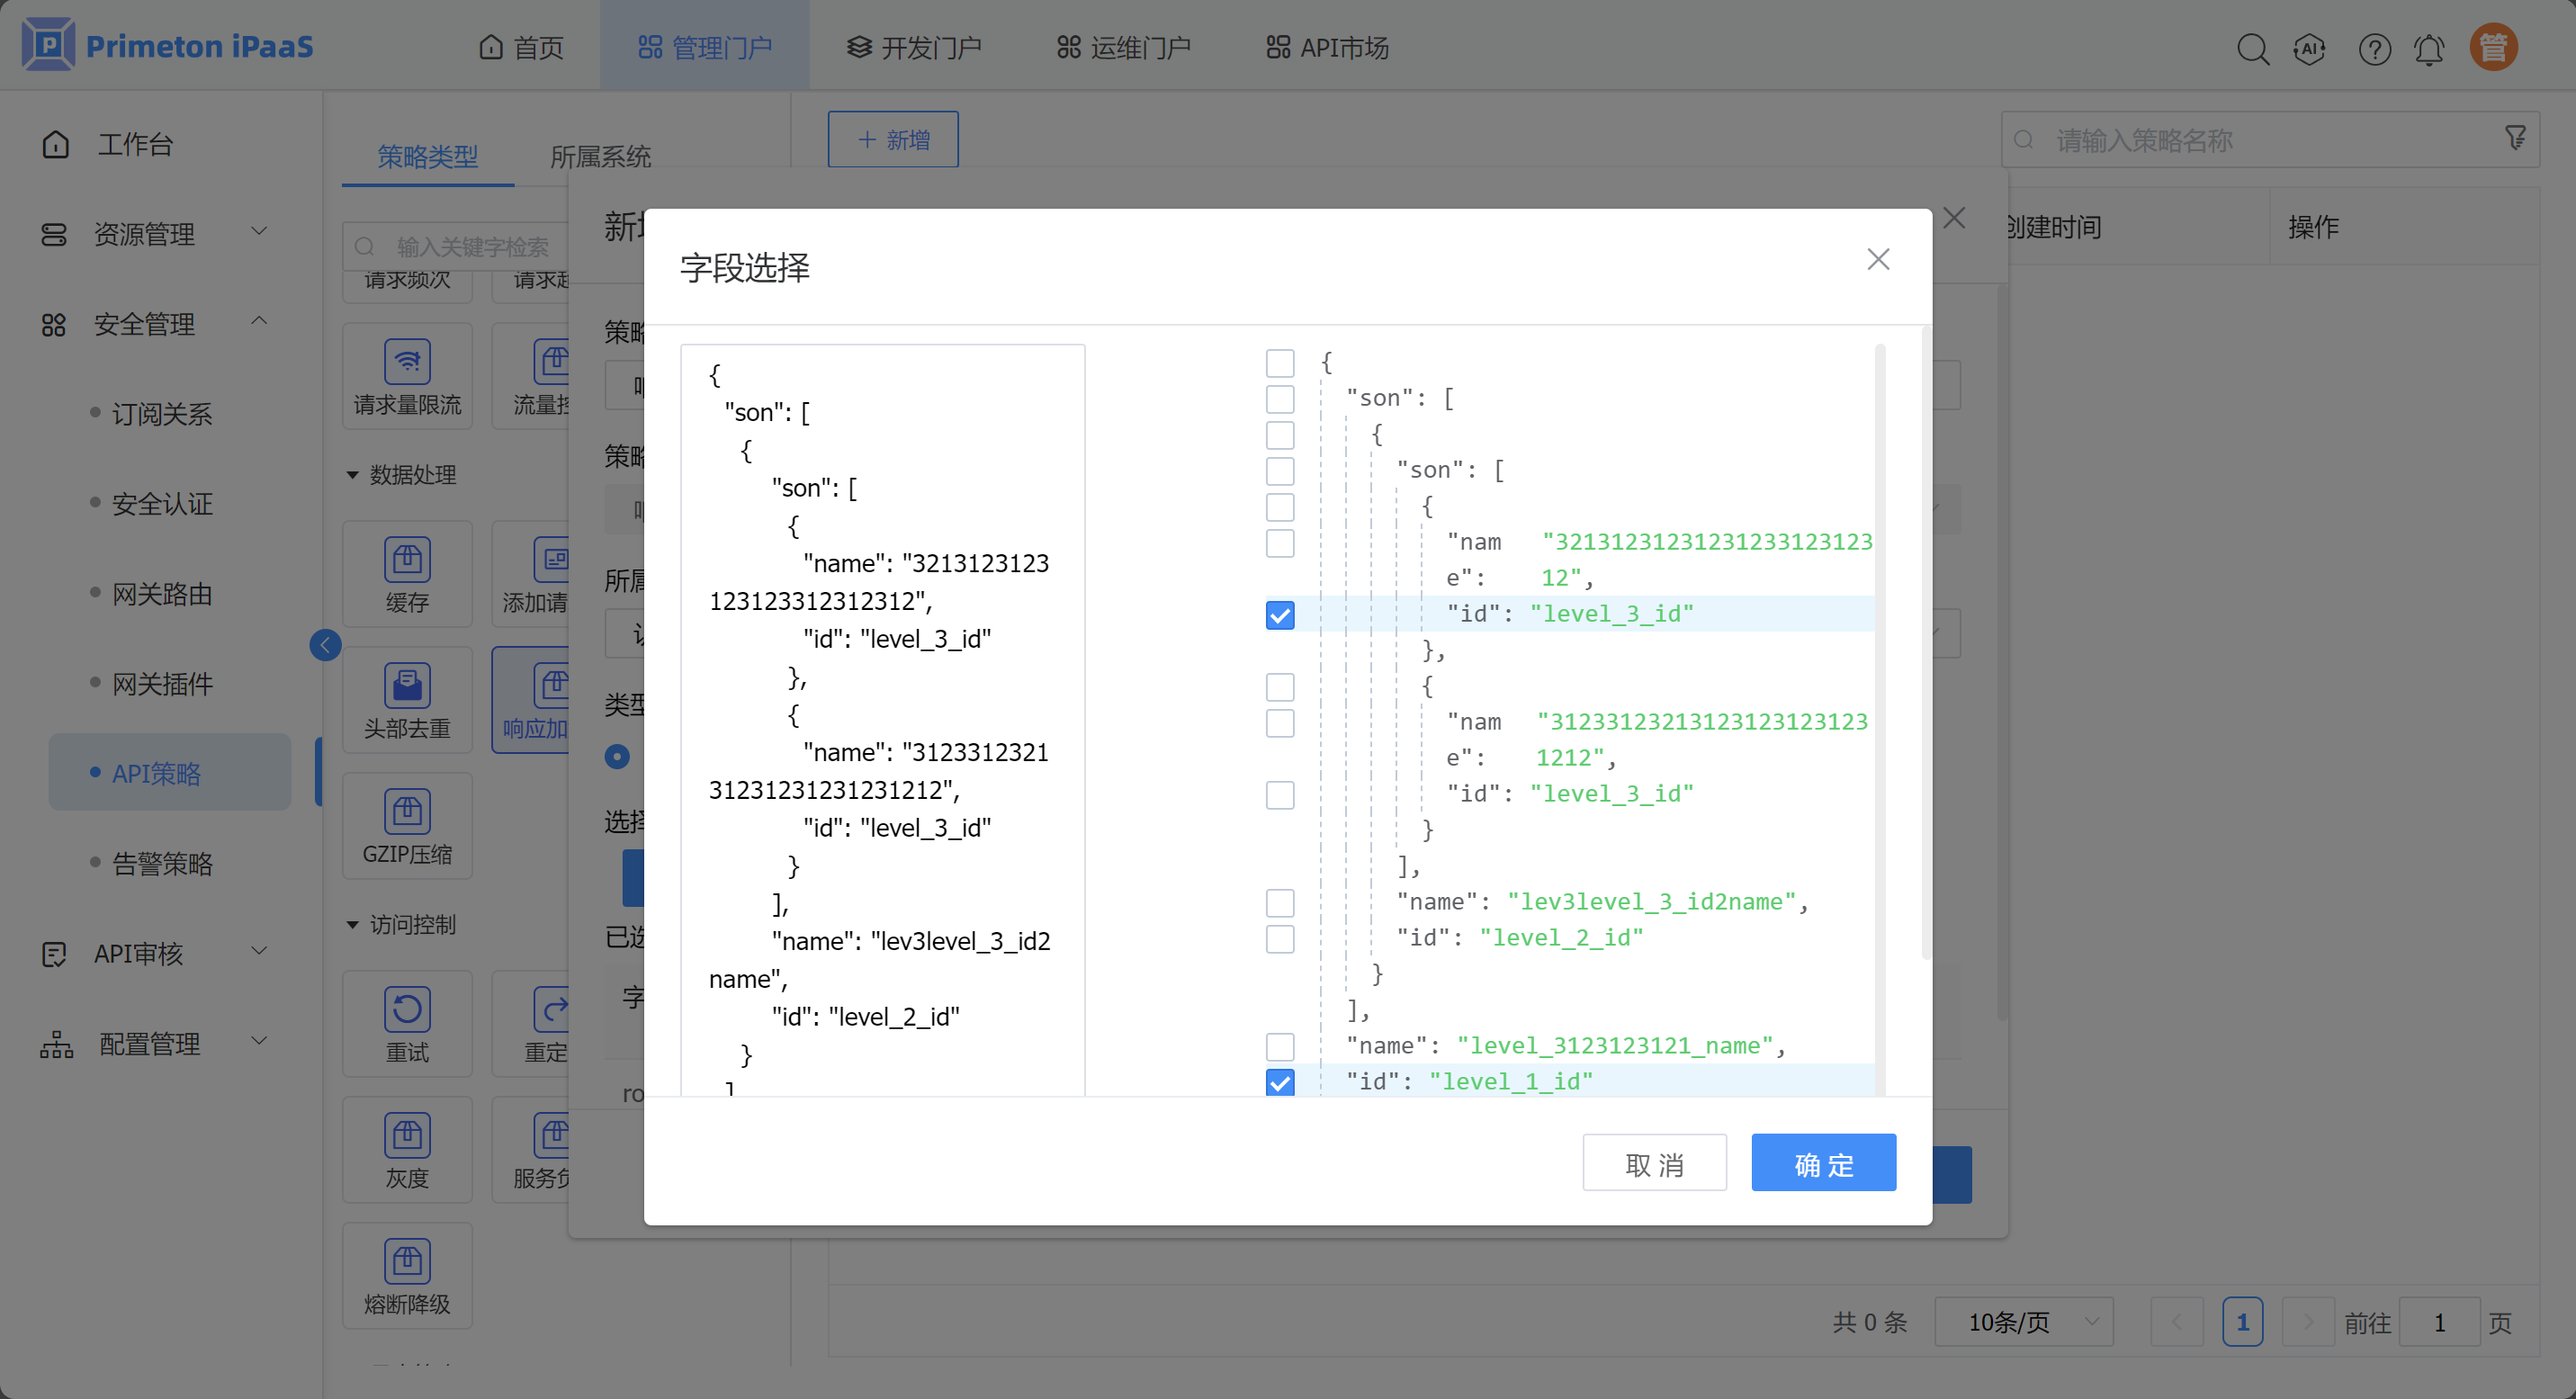Collapse the sidebar with blue arrow button
The width and height of the screenshot is (2576, 1399).
click(325, 645)
